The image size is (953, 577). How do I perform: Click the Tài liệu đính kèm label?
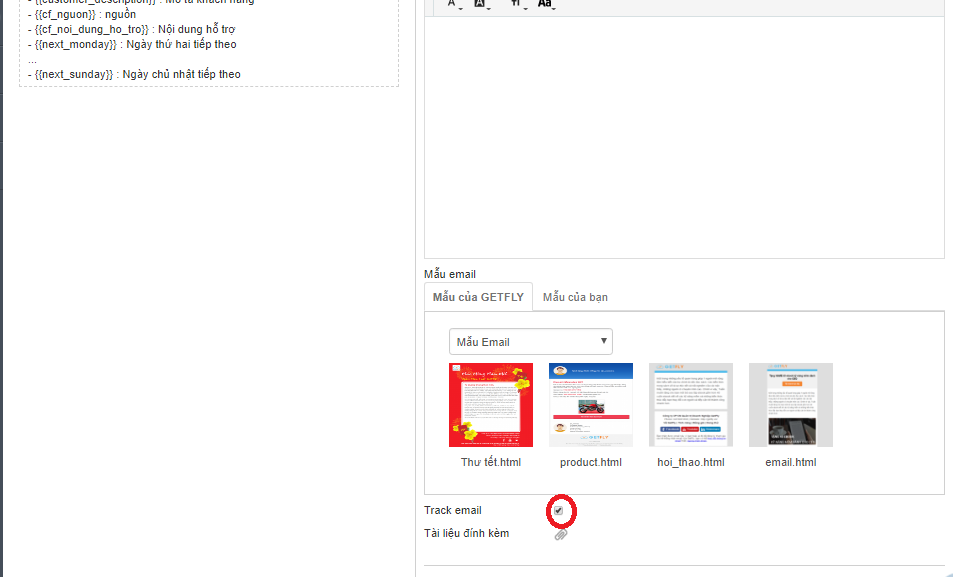(467, 533)
